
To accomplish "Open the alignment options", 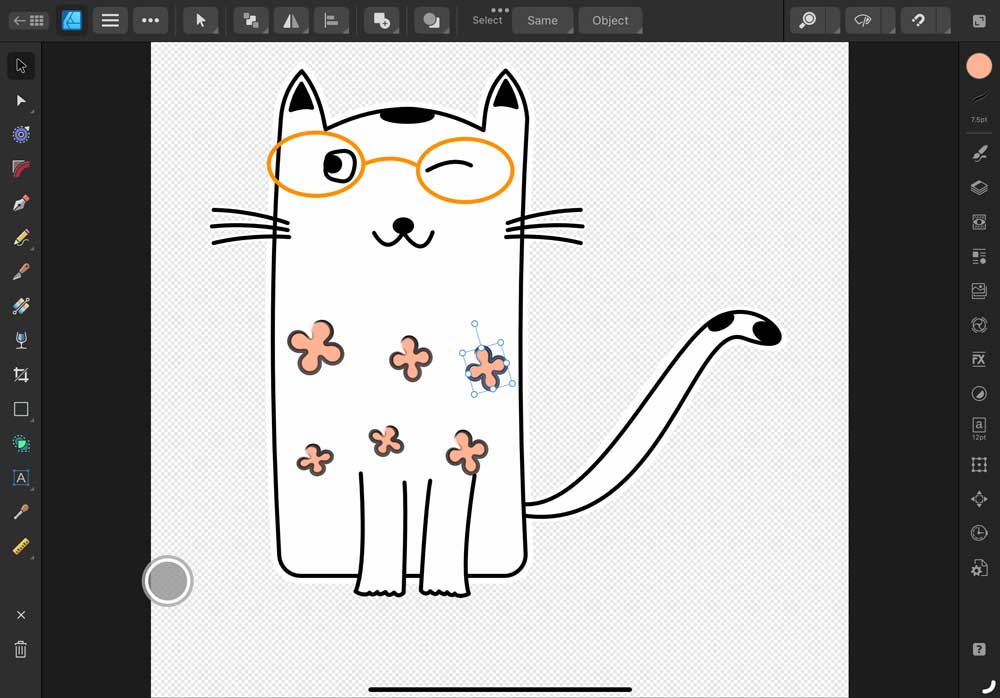I will point(332,20).
